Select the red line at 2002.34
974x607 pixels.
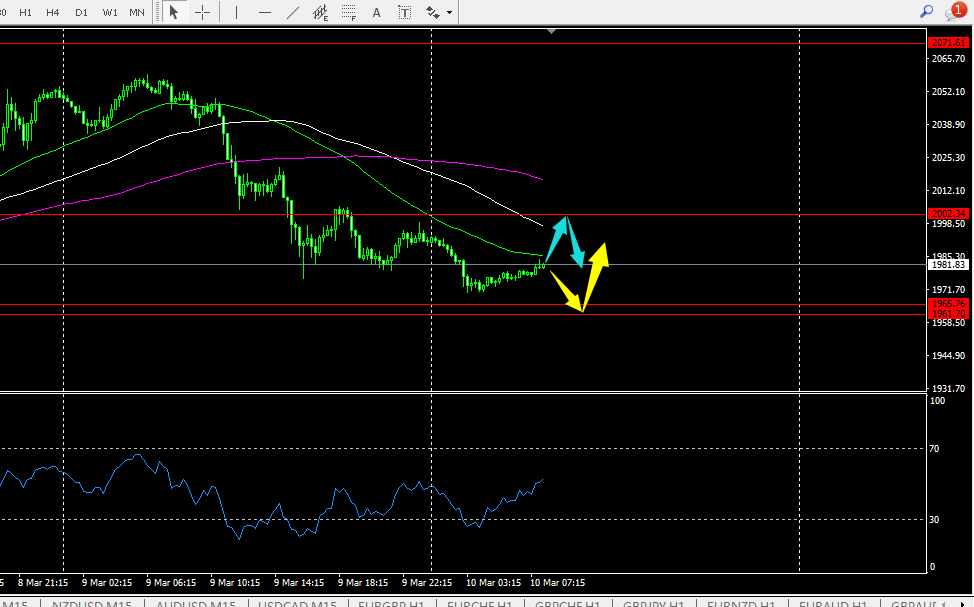coord(700,214)
